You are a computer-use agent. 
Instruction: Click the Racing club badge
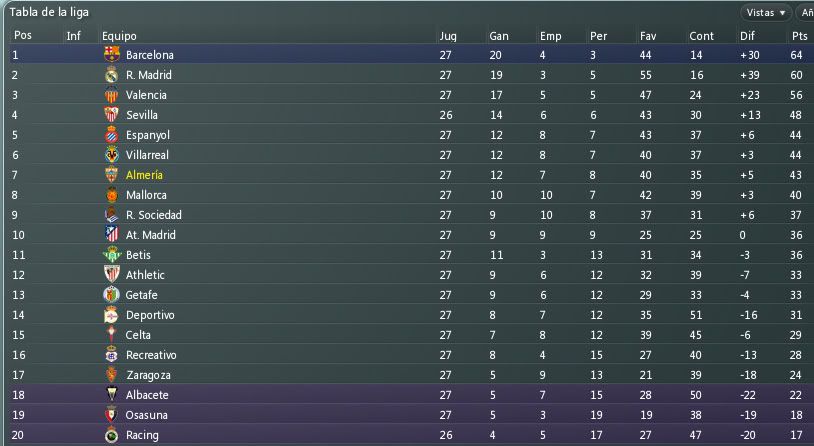pos(112,435)
